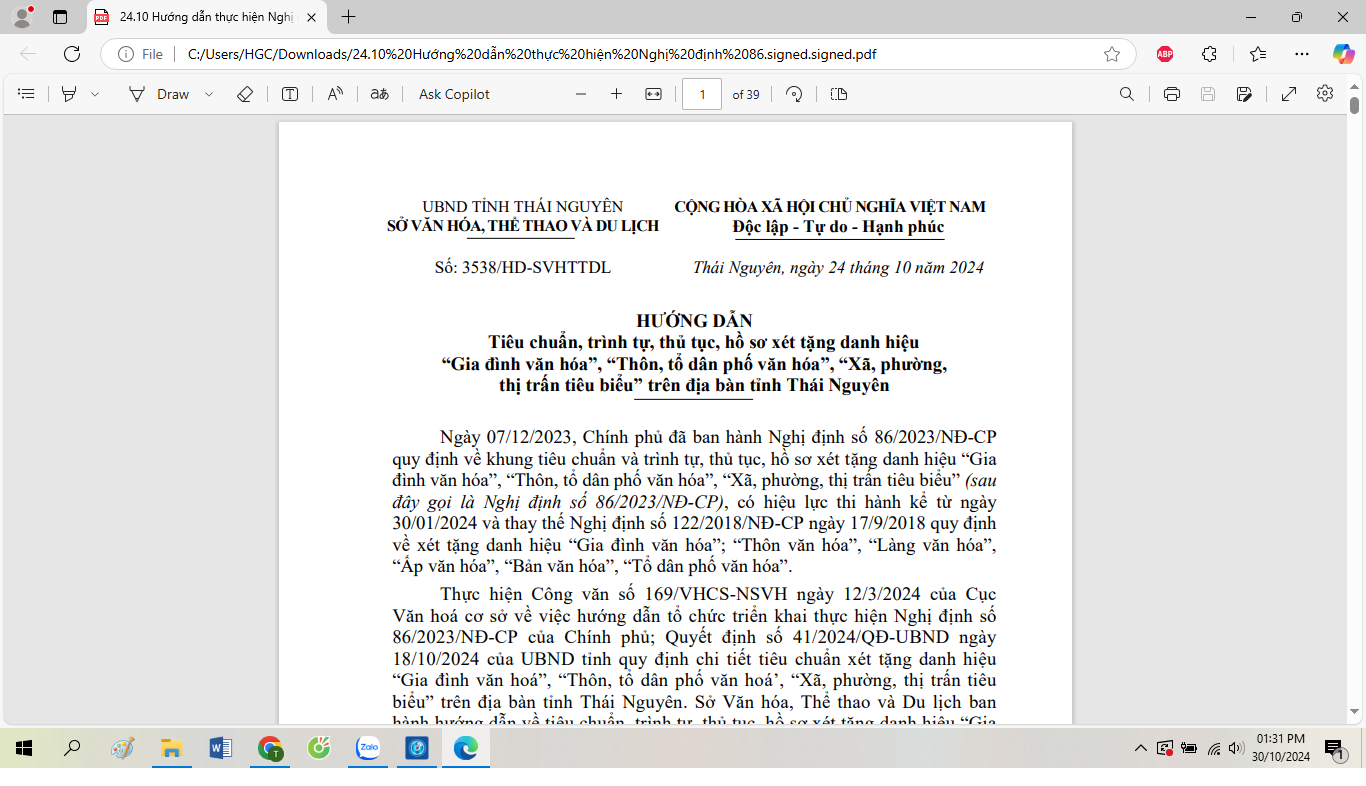This screenshot has height=786, width=1366.
Task: Start Read aloud
Action: point(335,94)
